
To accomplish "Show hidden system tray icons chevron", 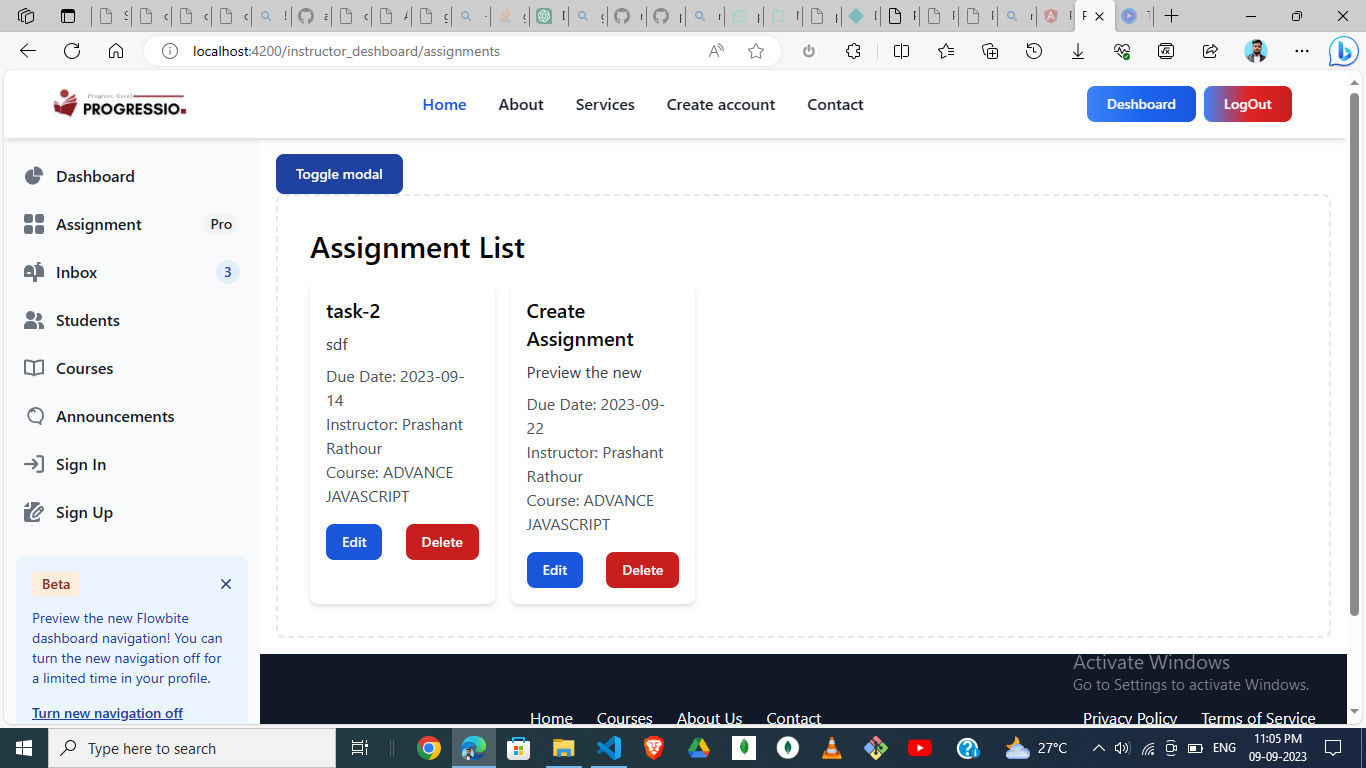I will pos(1098,748).
